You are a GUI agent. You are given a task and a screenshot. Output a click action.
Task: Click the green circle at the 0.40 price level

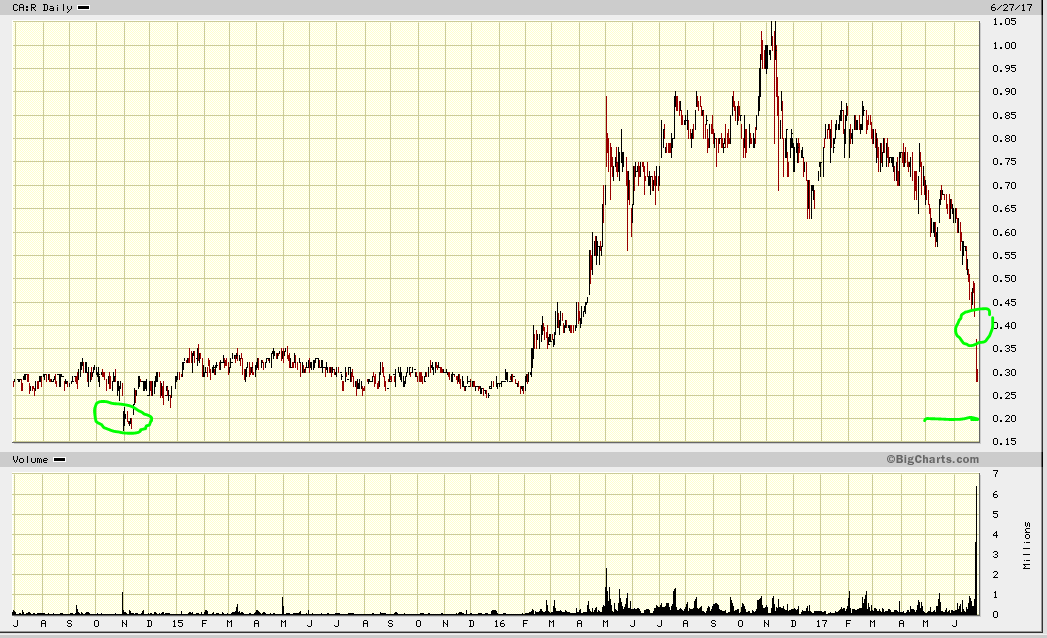(973, 326)
